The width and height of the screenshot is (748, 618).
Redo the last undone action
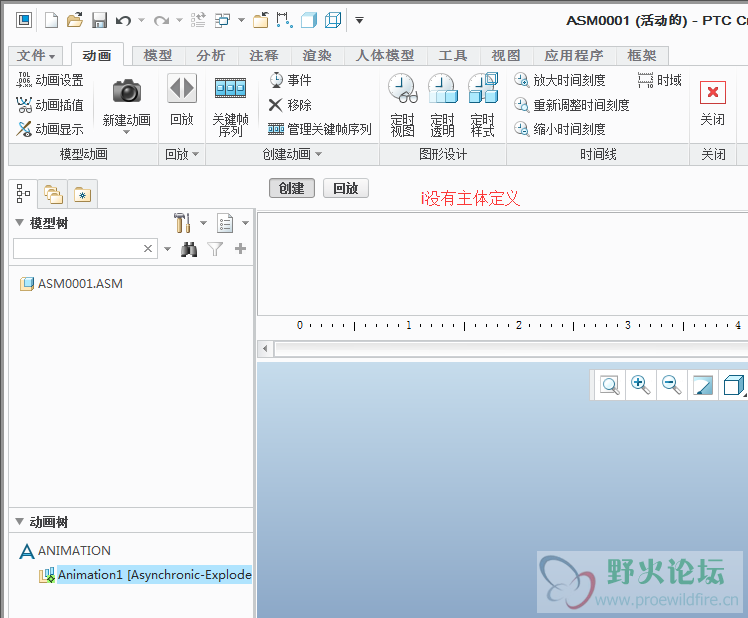(161, 20)
